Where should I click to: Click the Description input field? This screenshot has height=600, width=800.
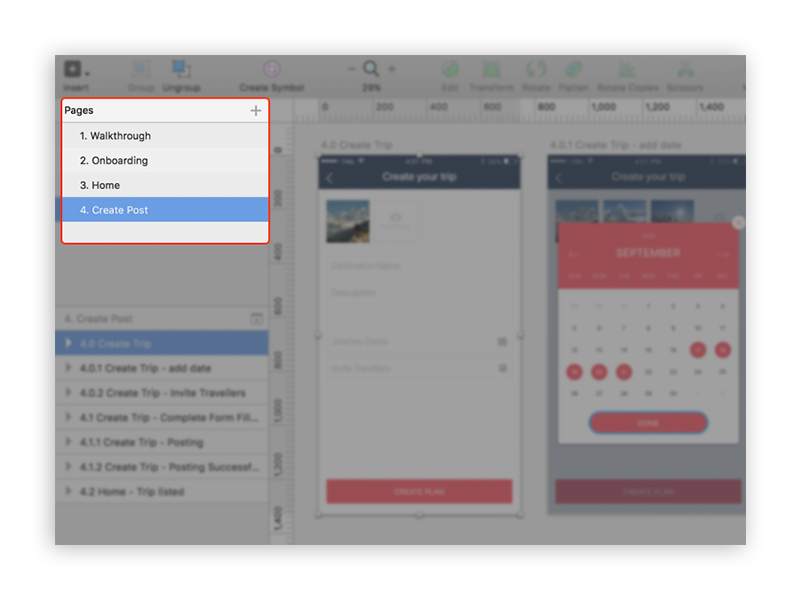419,304
